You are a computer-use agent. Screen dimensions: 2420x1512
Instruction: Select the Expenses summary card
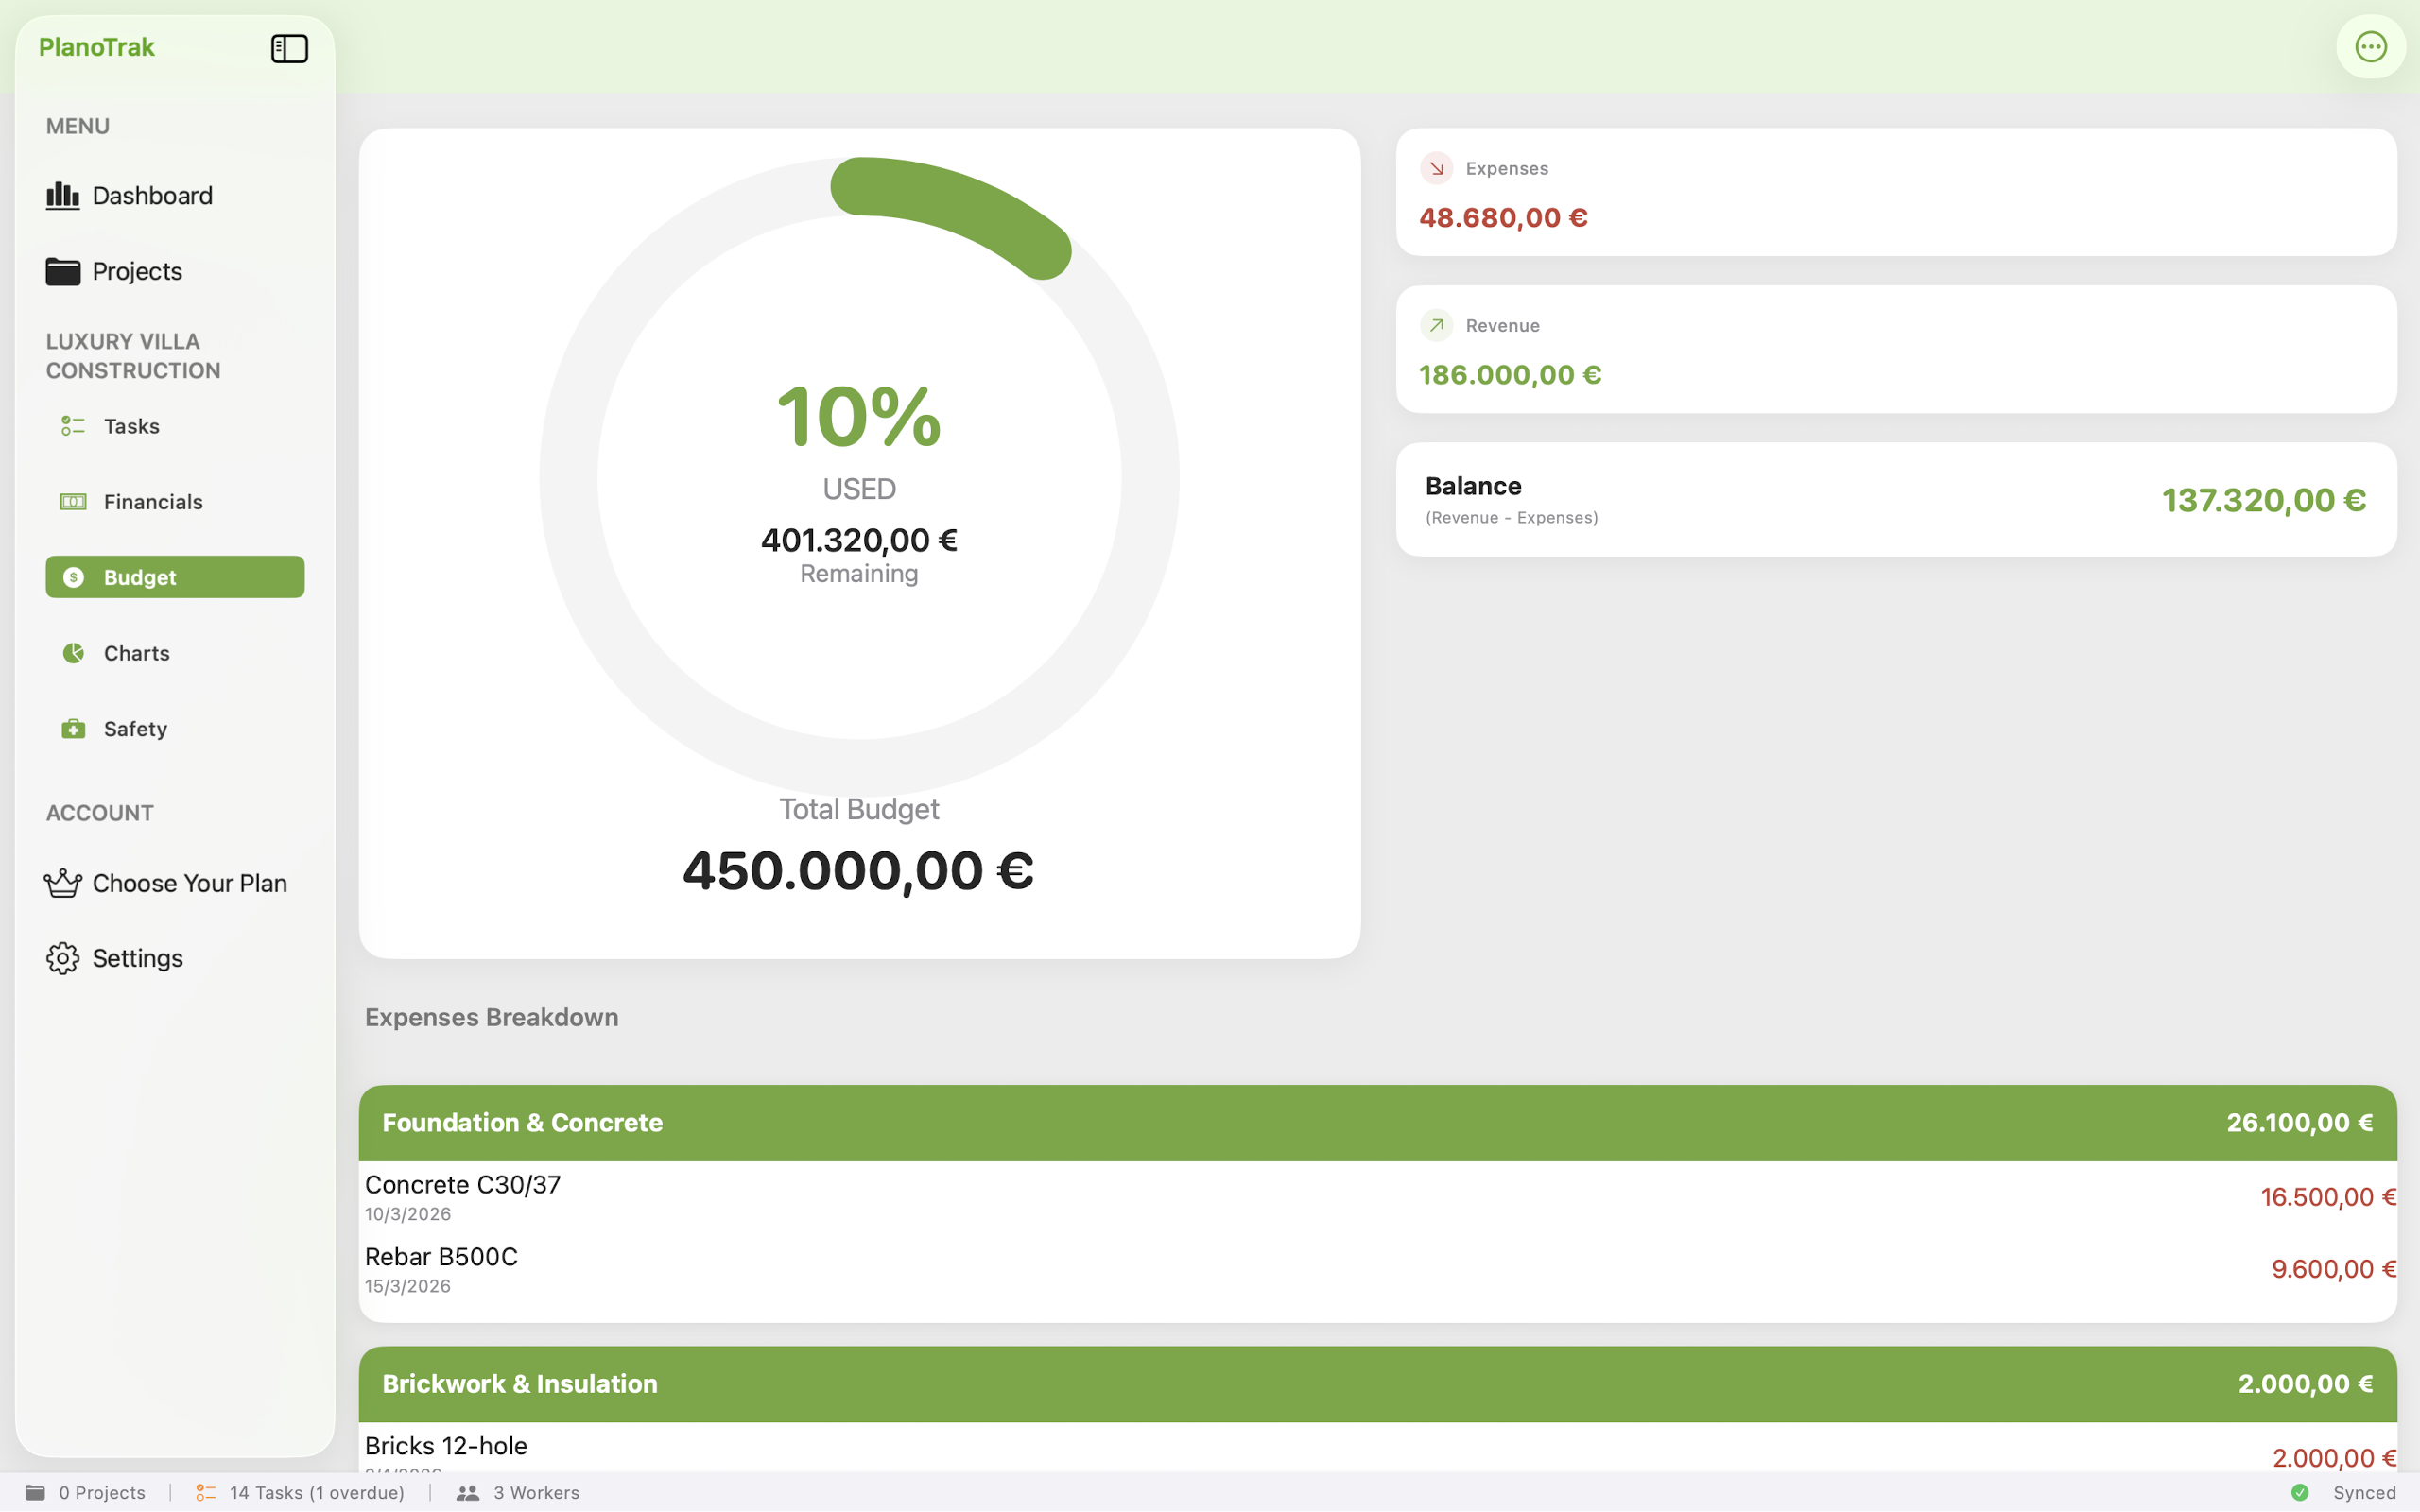pos(1896,192)
